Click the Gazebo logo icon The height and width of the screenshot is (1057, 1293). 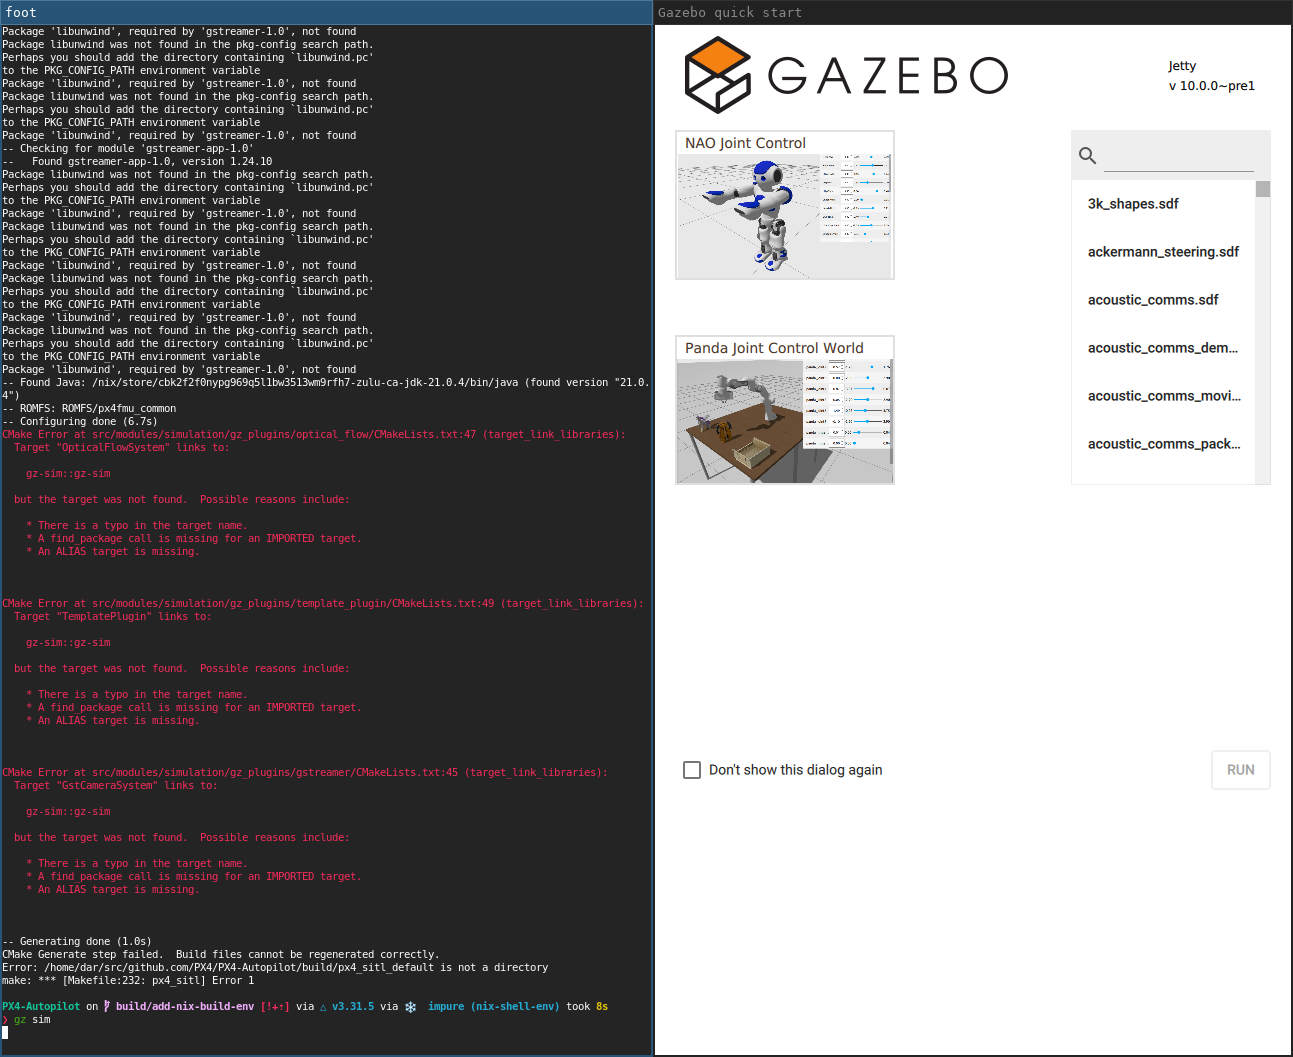[x=718, y=75]
